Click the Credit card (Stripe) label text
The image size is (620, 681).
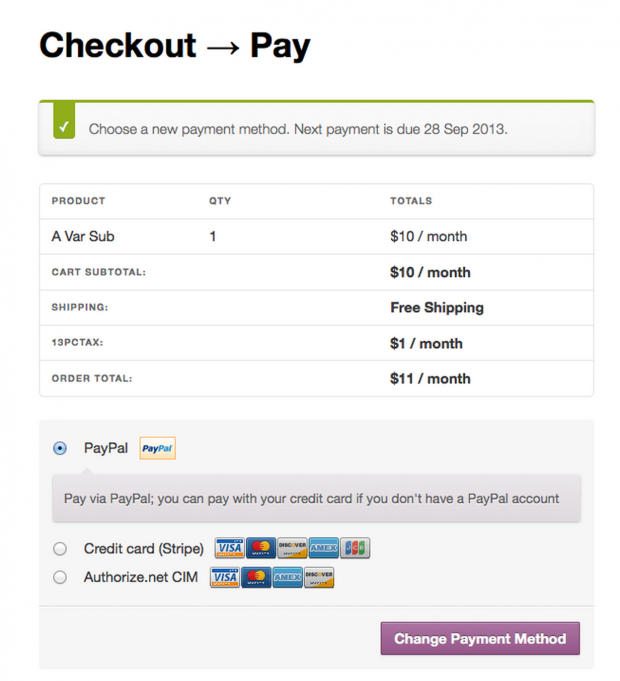(144, 549)
